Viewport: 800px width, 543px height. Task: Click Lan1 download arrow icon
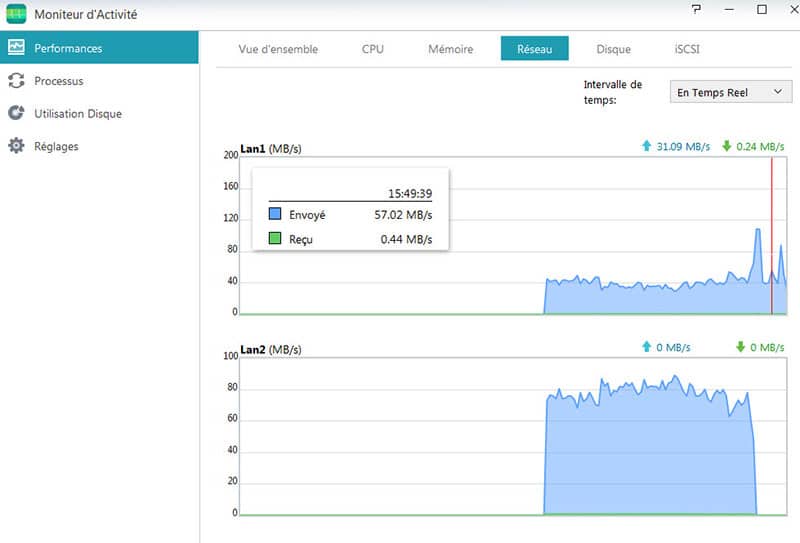(x=727, y=146)
